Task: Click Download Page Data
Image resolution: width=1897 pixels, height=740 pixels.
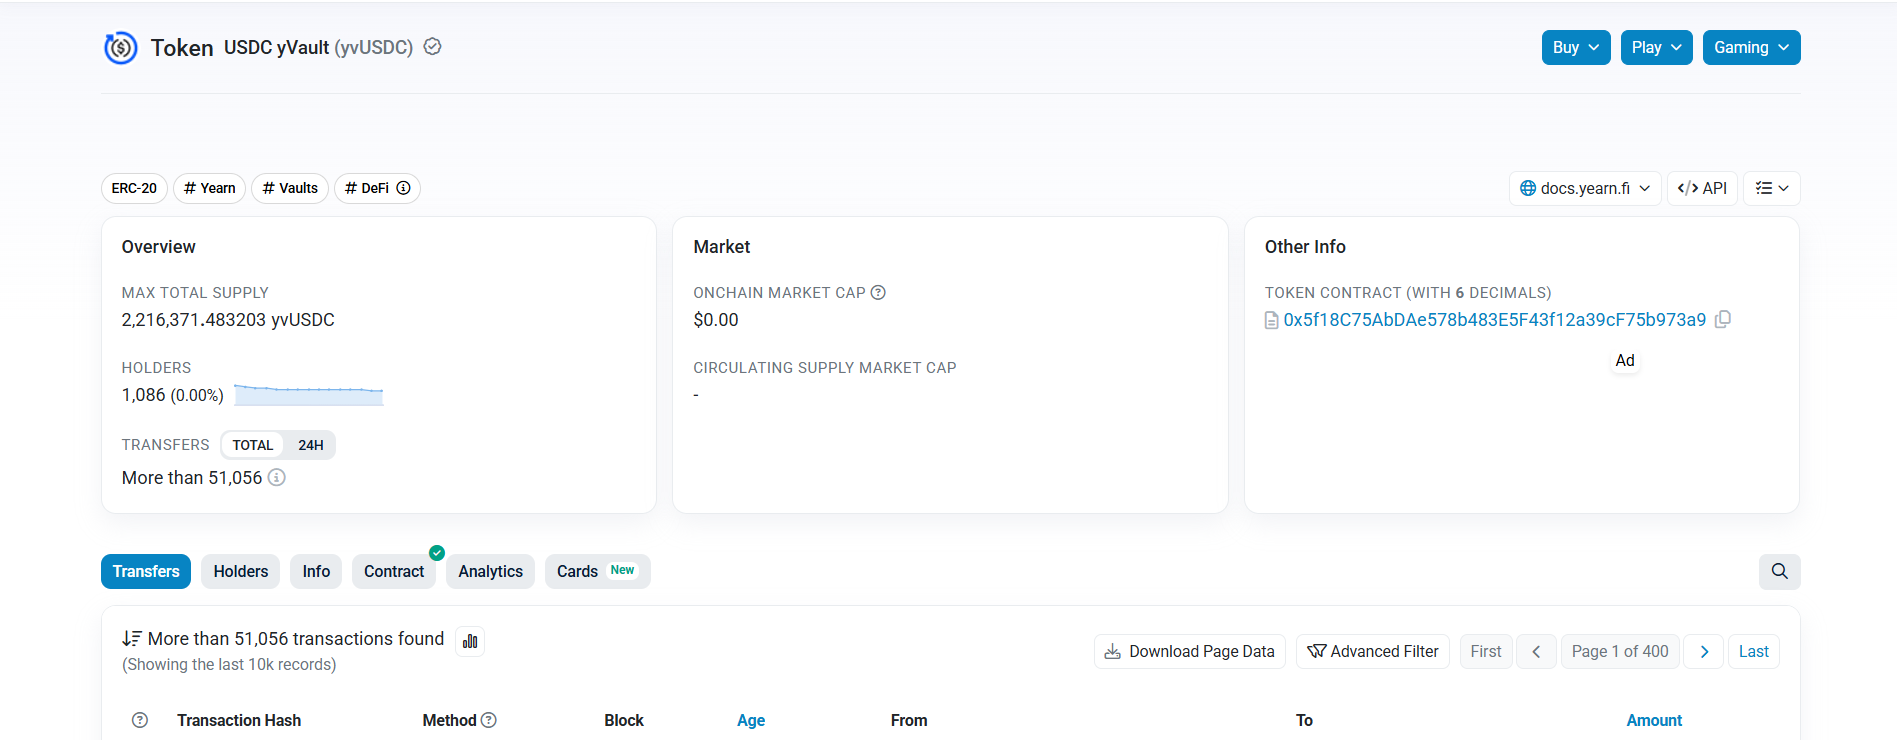Action: click(x=1190, y=652)
